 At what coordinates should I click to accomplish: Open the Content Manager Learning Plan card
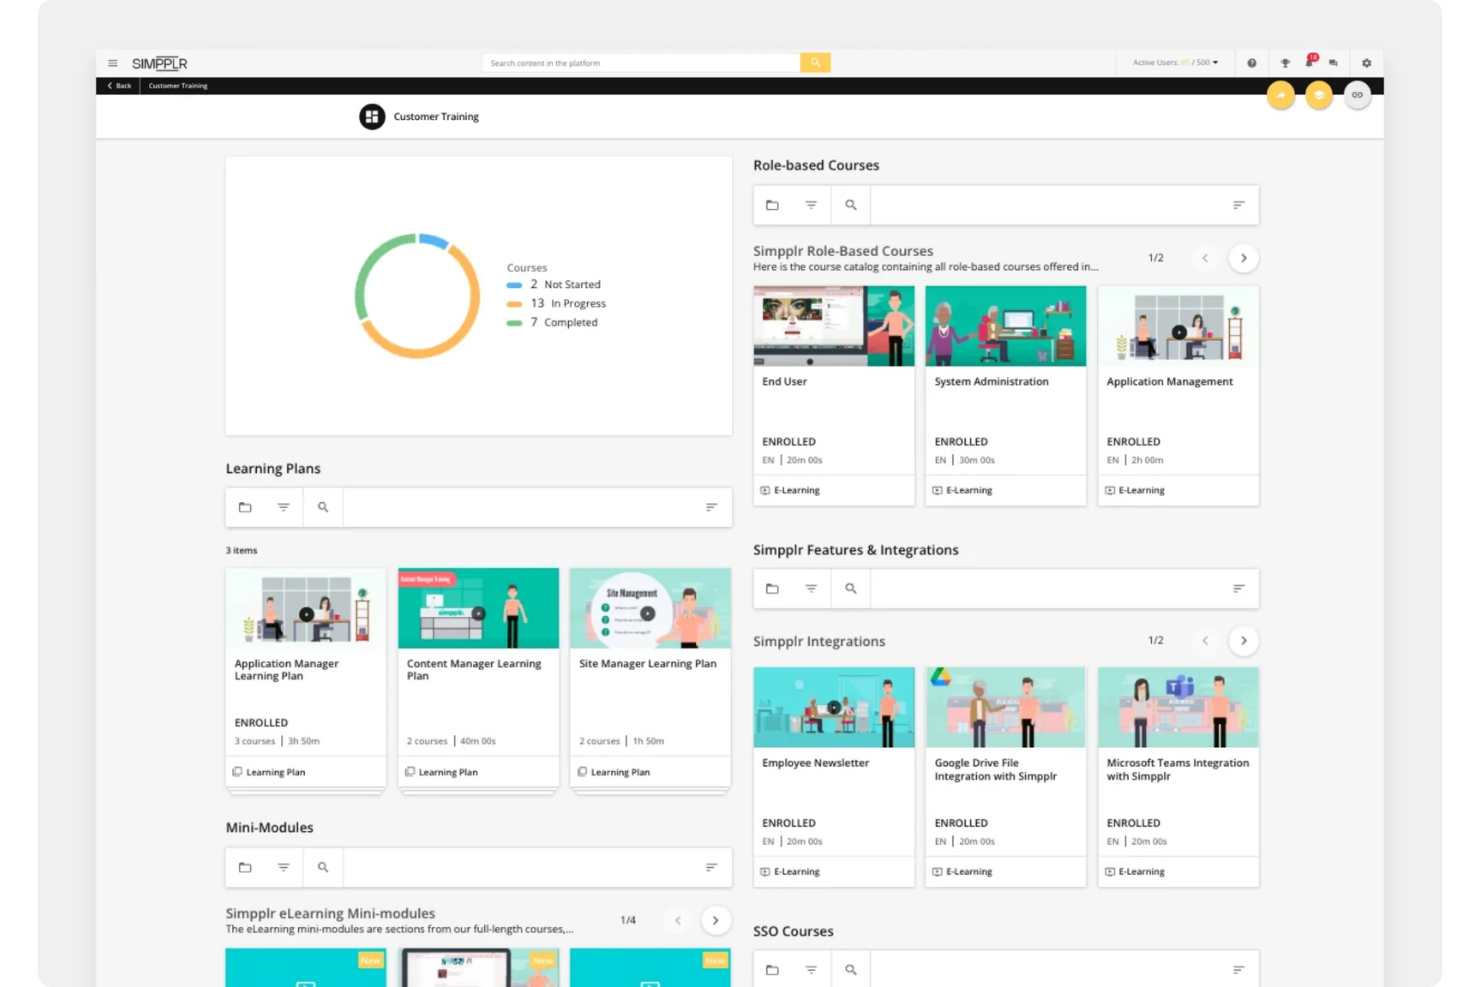coord(477,669)
